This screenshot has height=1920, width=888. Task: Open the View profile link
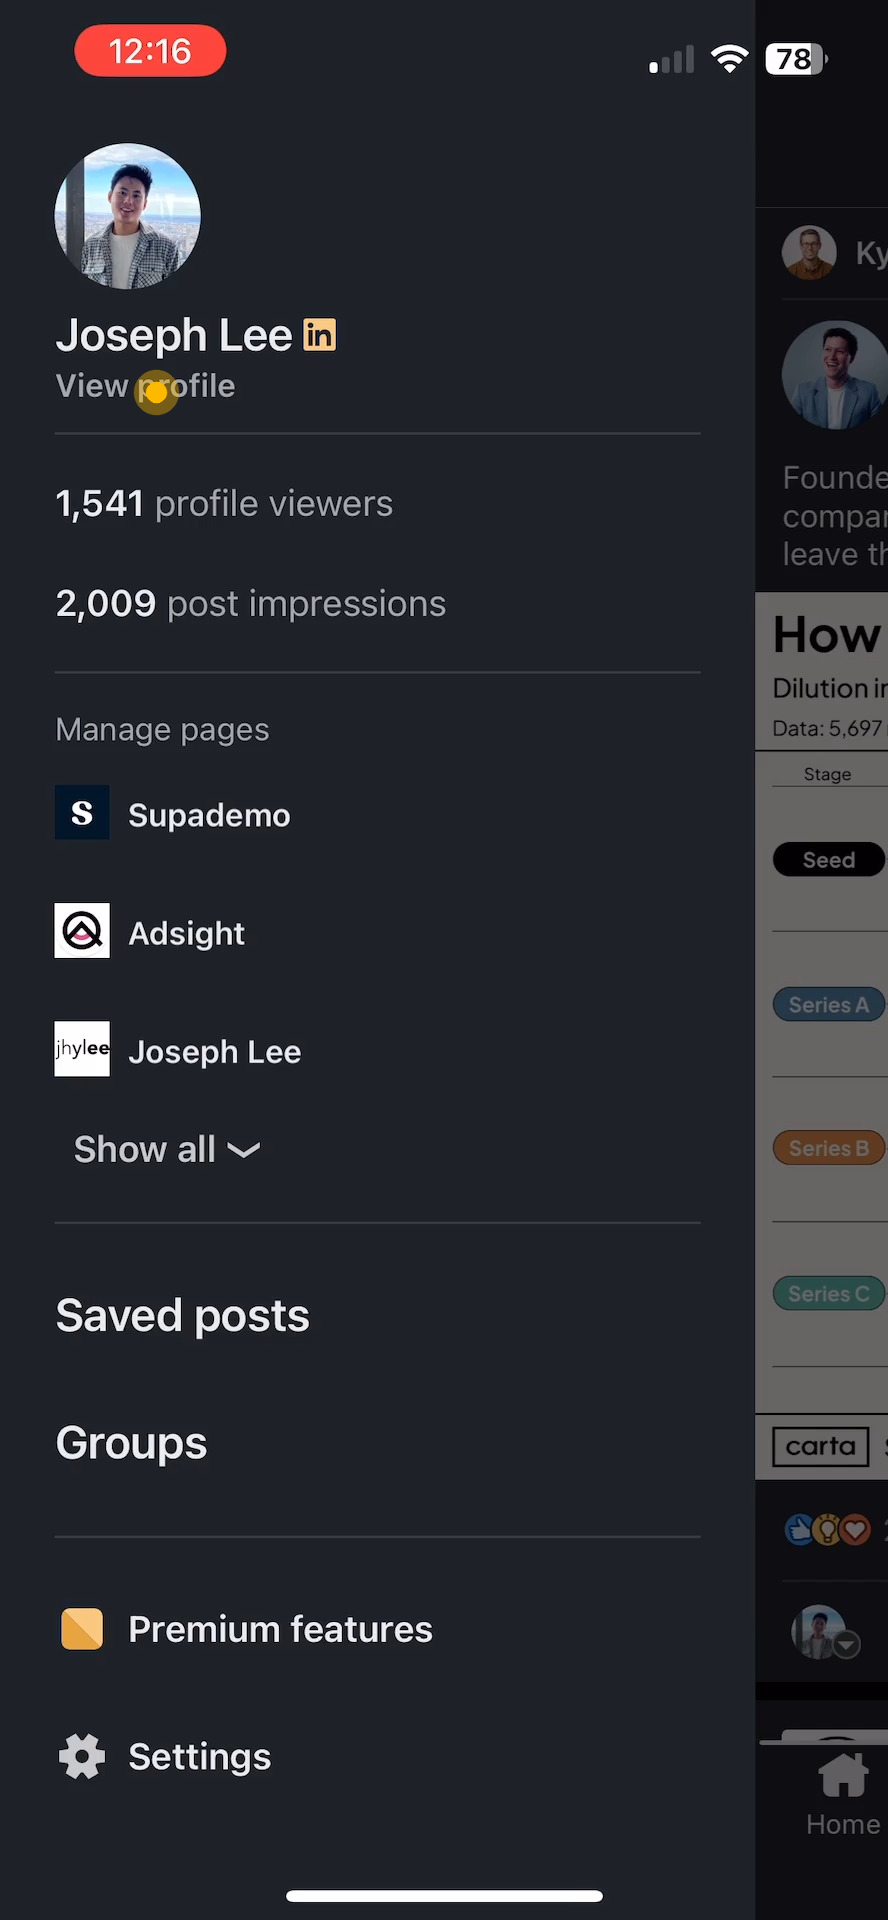pyautogui.click(x=146, y=386)
